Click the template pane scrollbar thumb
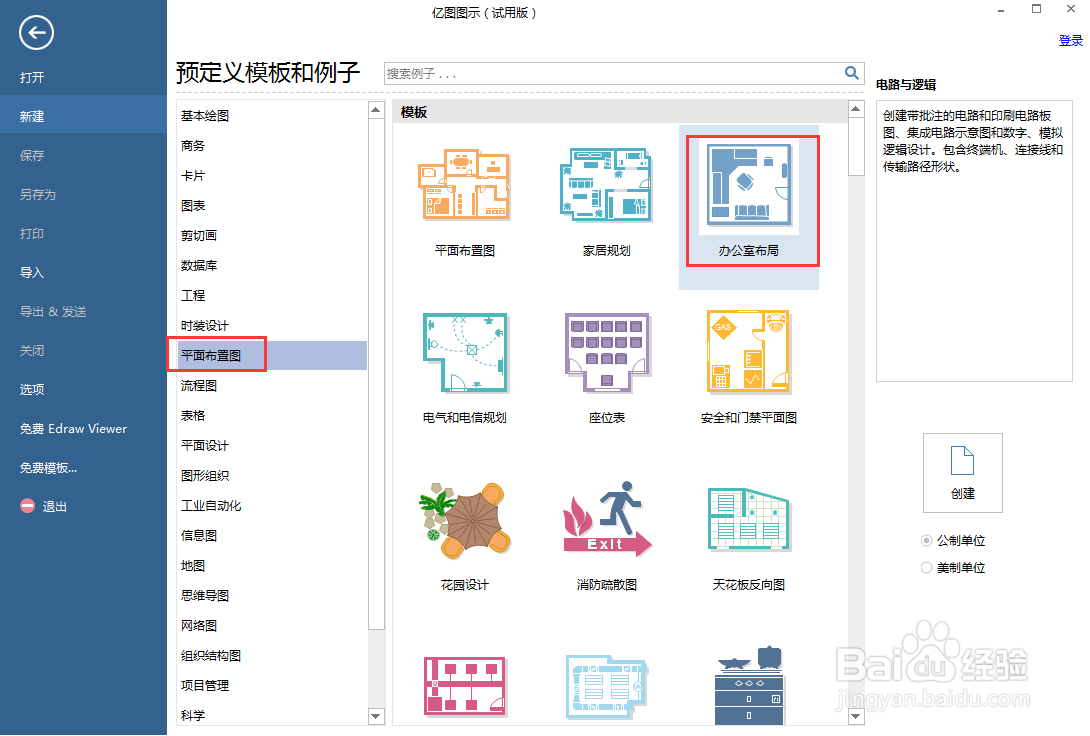Image resolution: width=1090 pixels, height=736 pixels. [x=856, y=146]
